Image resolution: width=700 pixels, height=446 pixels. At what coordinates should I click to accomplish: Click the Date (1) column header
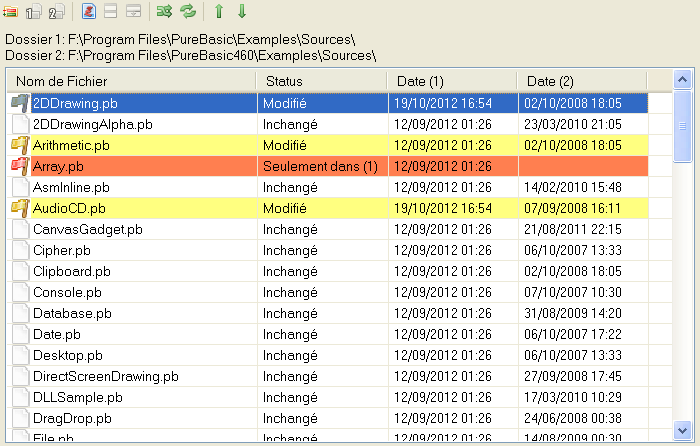click(x=450, y=80)
